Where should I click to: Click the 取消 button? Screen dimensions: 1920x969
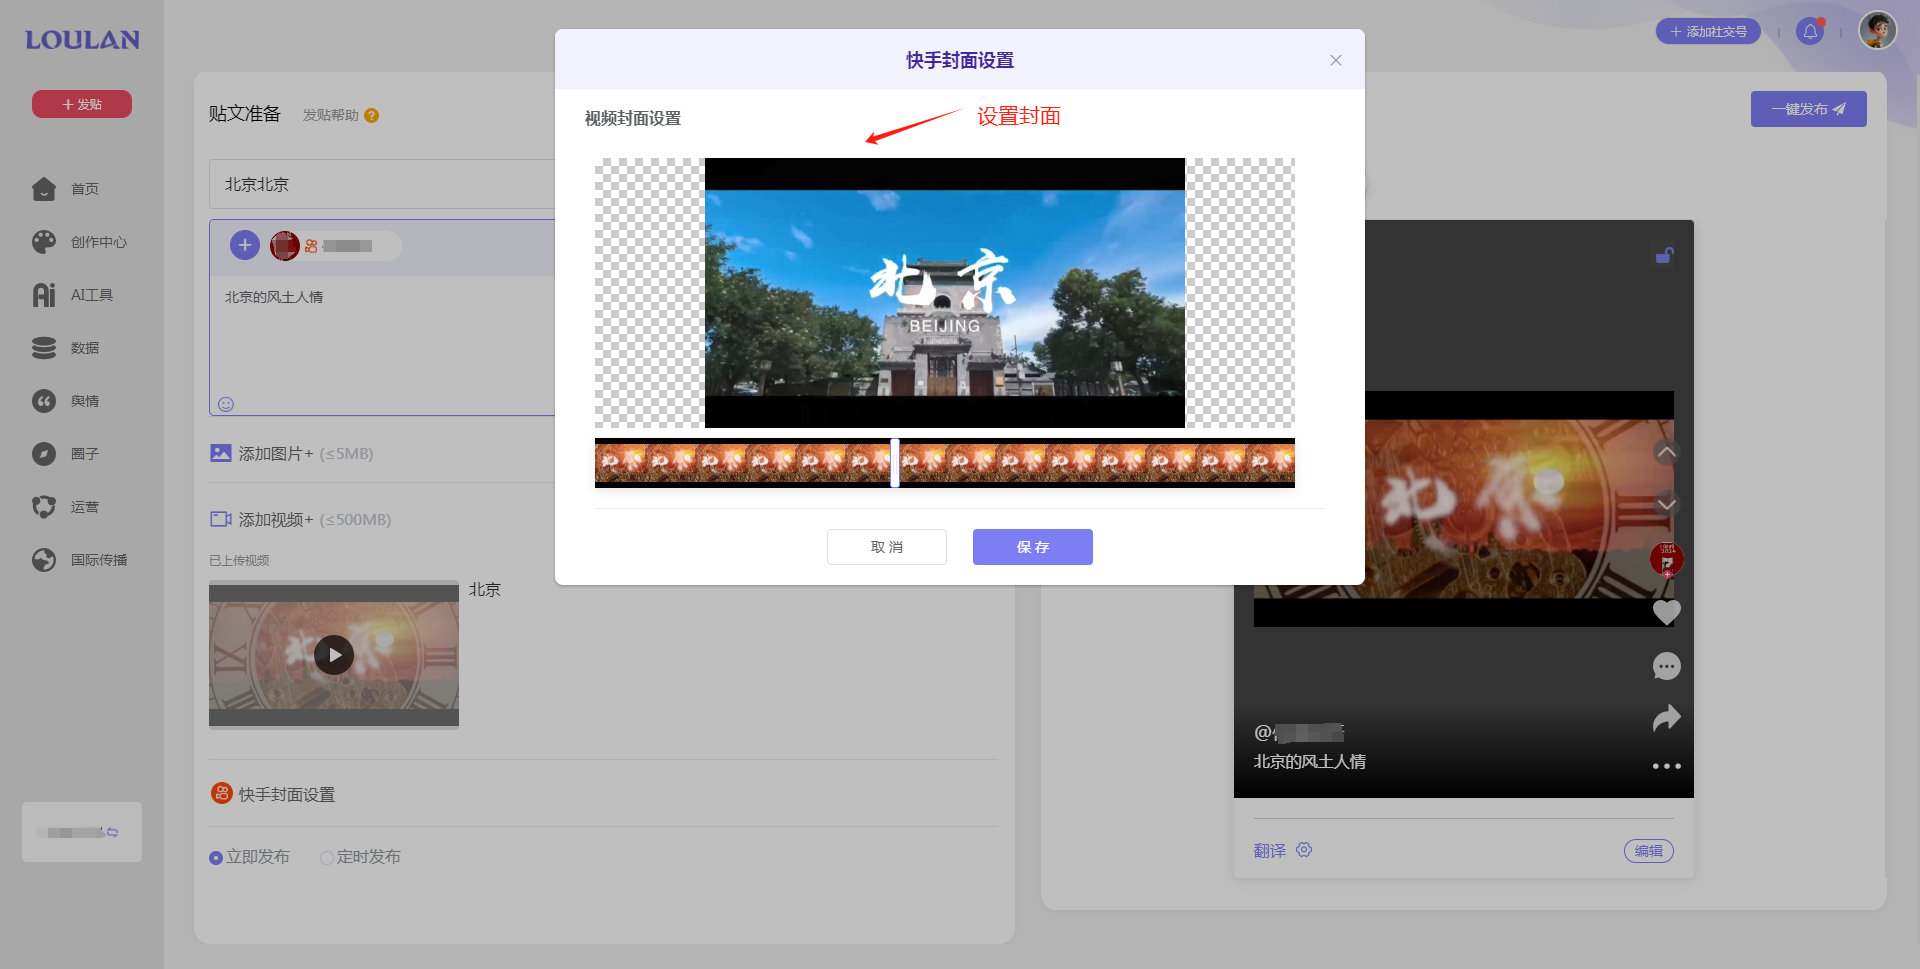tap(887, 547)
